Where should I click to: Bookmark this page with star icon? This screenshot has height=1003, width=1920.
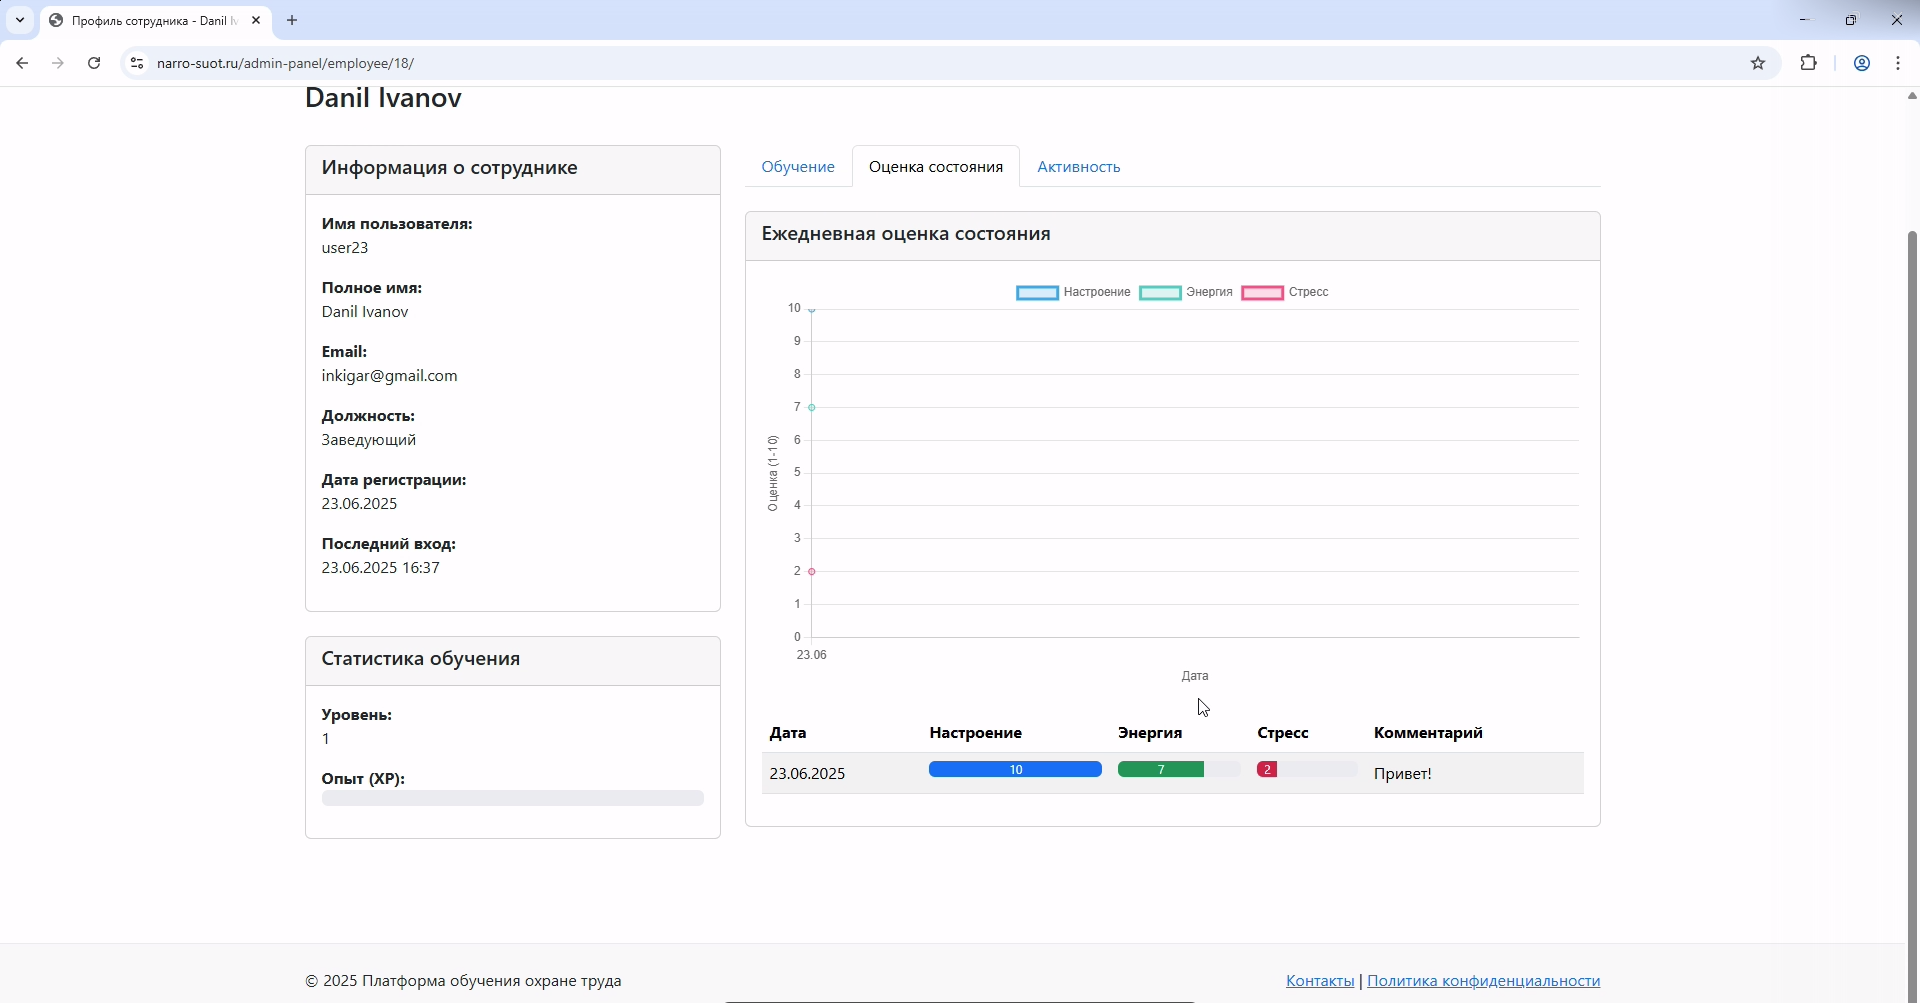tap(1758, 63)
